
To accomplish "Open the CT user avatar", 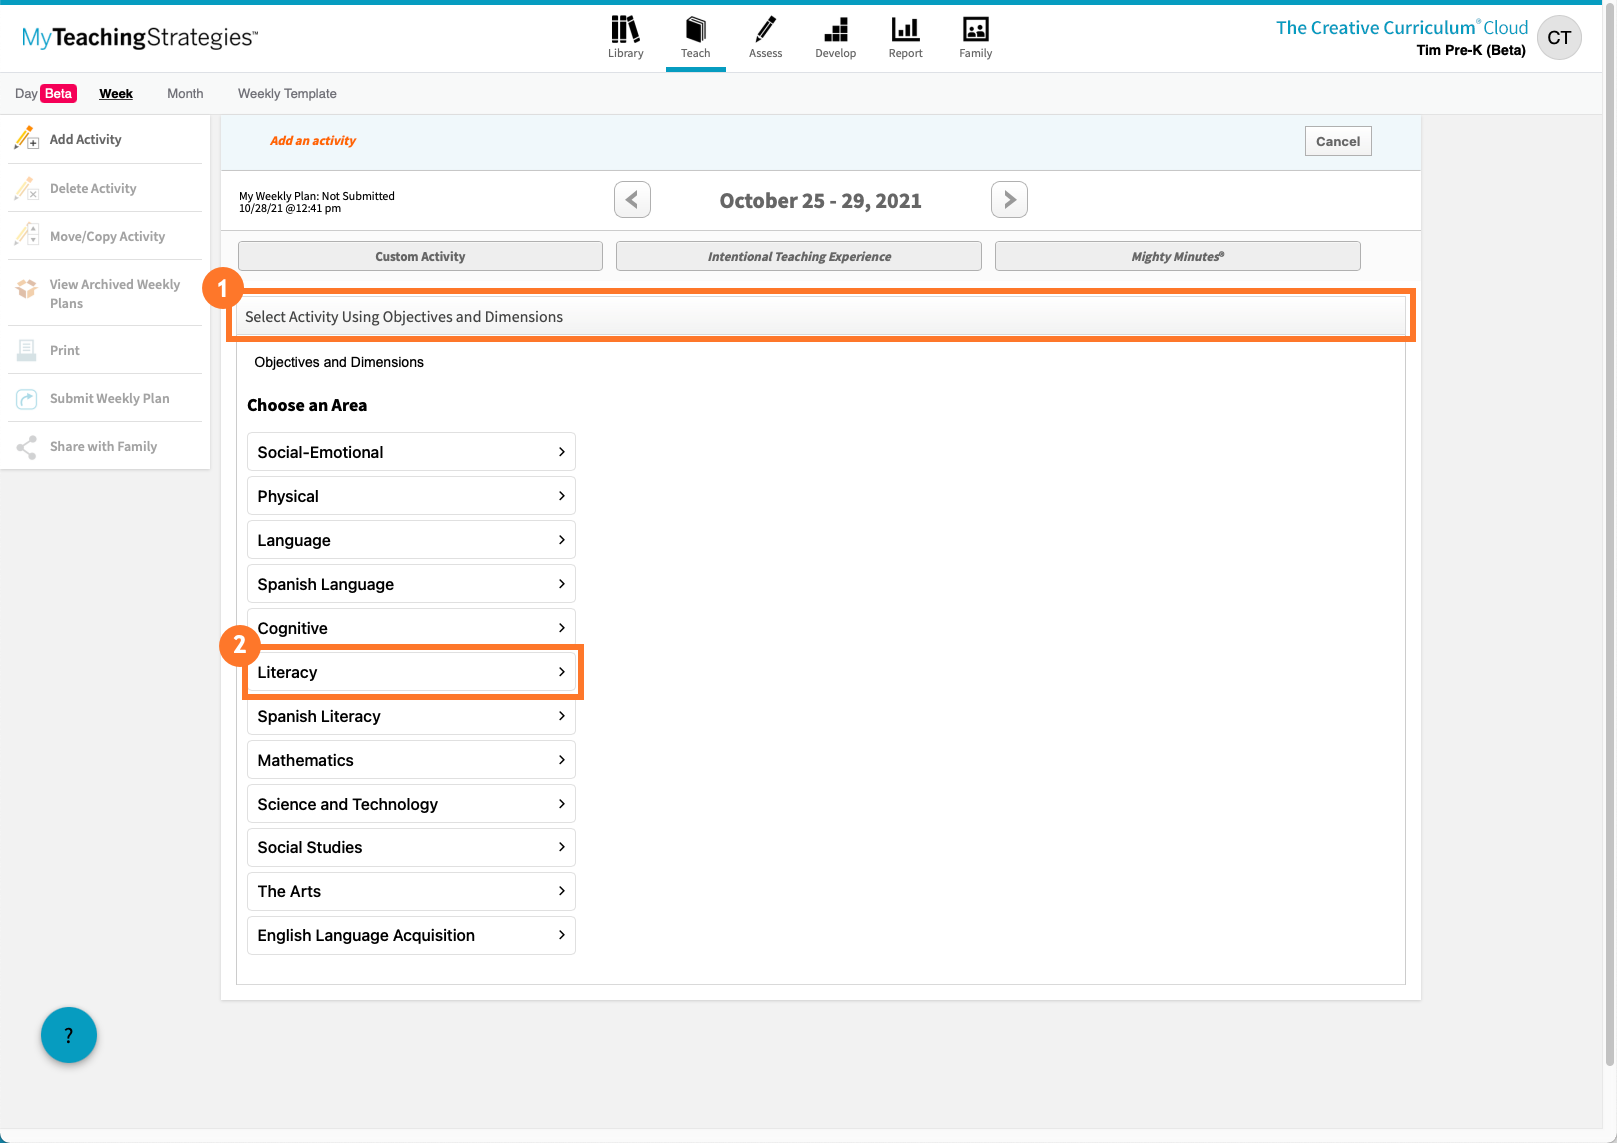I will [1558, 38].
